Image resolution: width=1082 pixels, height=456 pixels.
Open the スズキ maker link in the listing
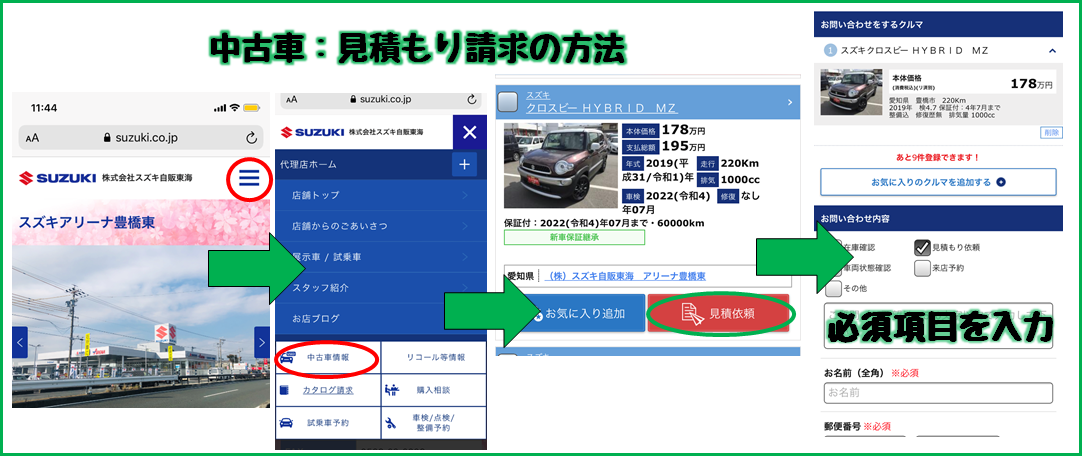[x=538, y=95]
